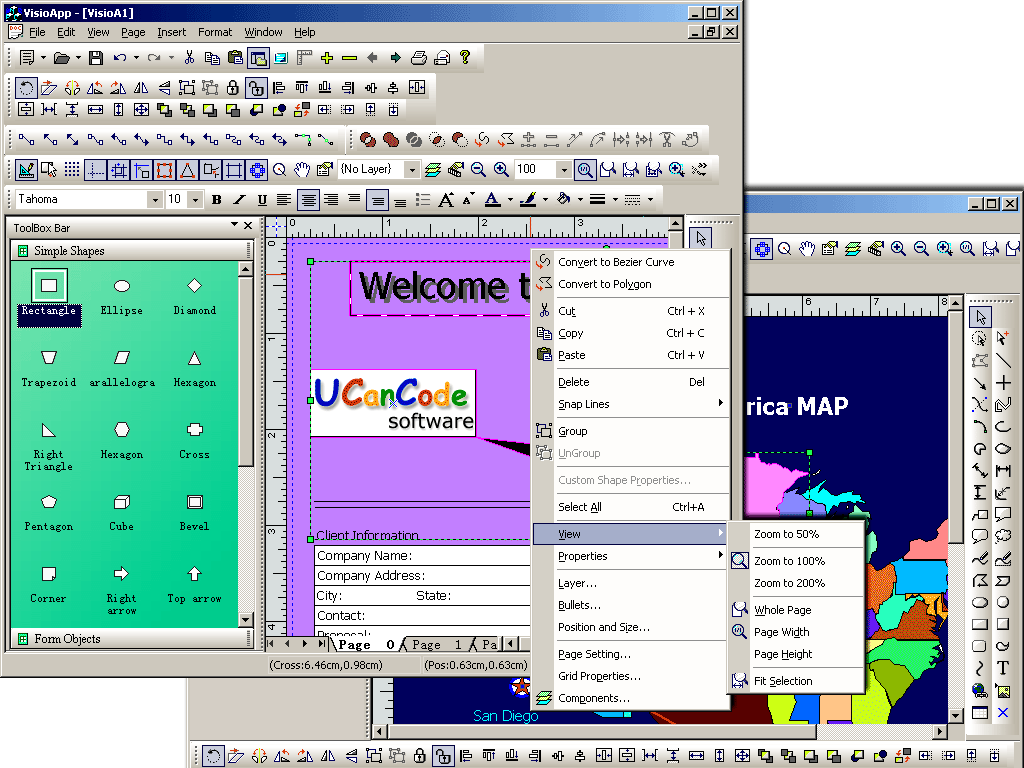Open the Tahoma font name dropdown
The image size is (1024, 768).
coord(157,199)
